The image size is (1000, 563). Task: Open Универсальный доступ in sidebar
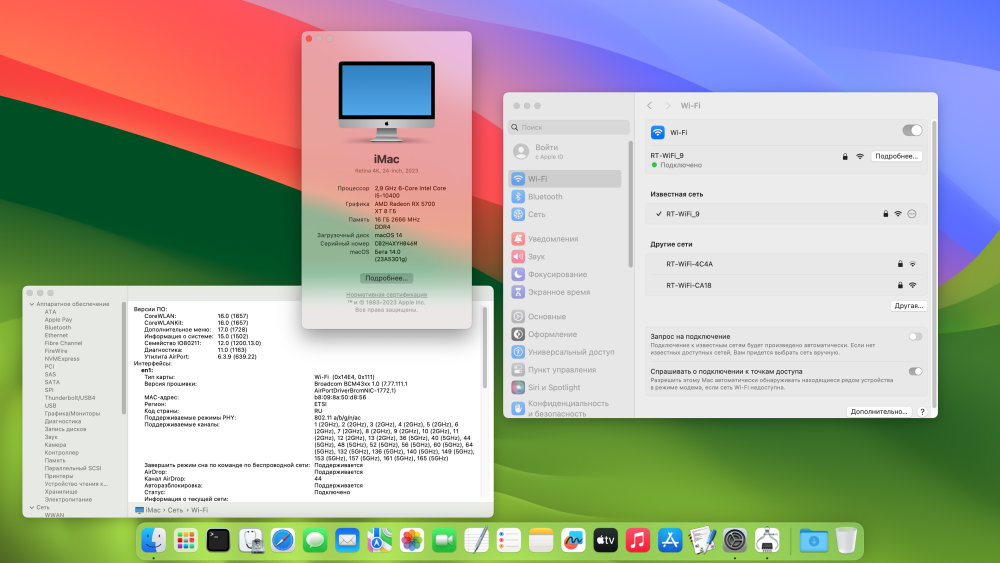pyautogui.click(x=565, y=352)
